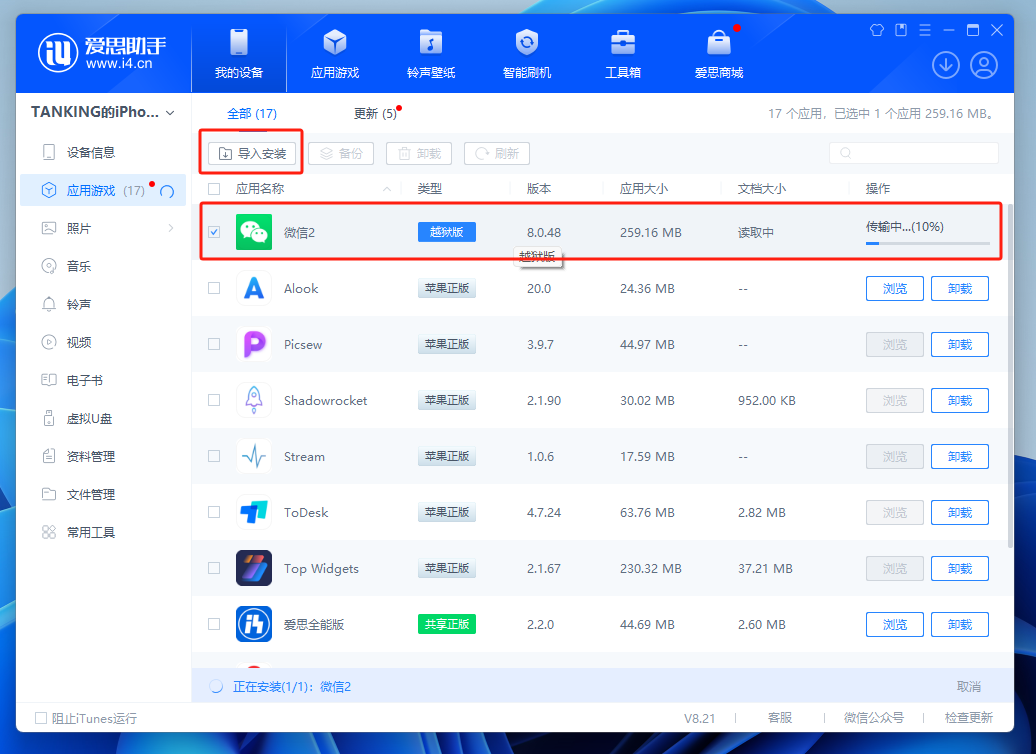Click the 微信2 WeChat app icon
Screen dimensions: 1036x754
click(254, 232)
